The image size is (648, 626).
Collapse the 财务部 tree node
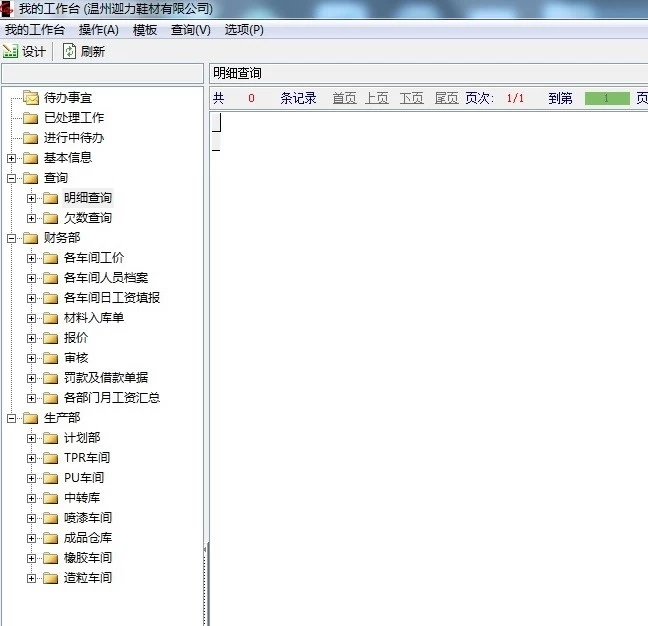11,238
